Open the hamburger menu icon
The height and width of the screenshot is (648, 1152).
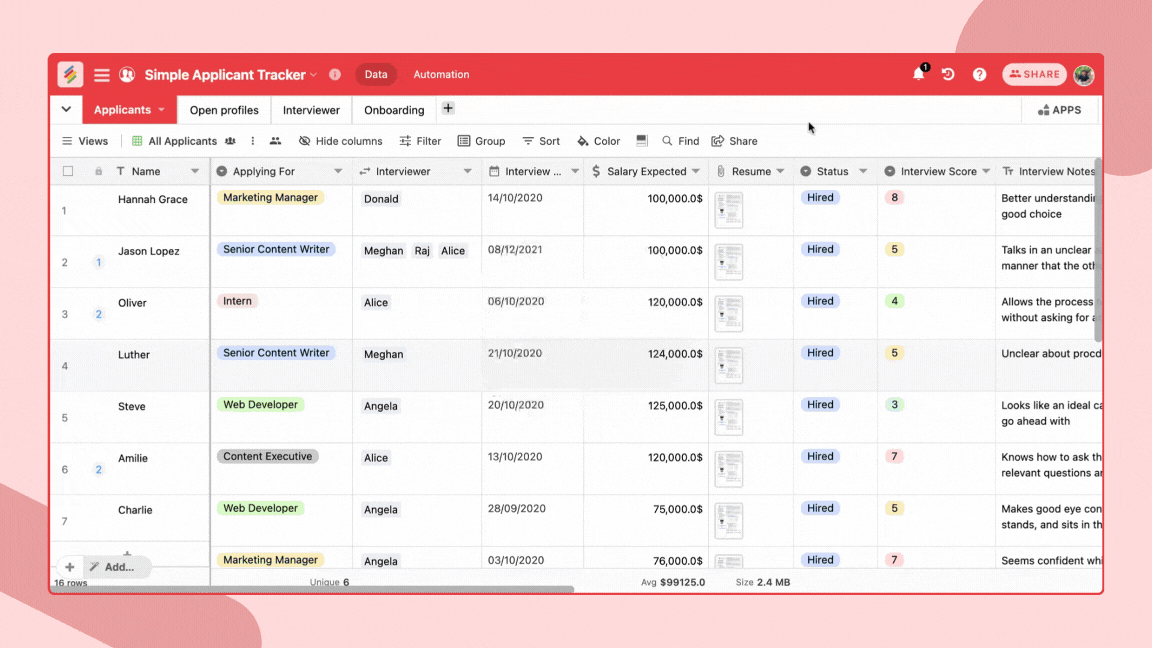pyautogui.click(x=102, y=75)
